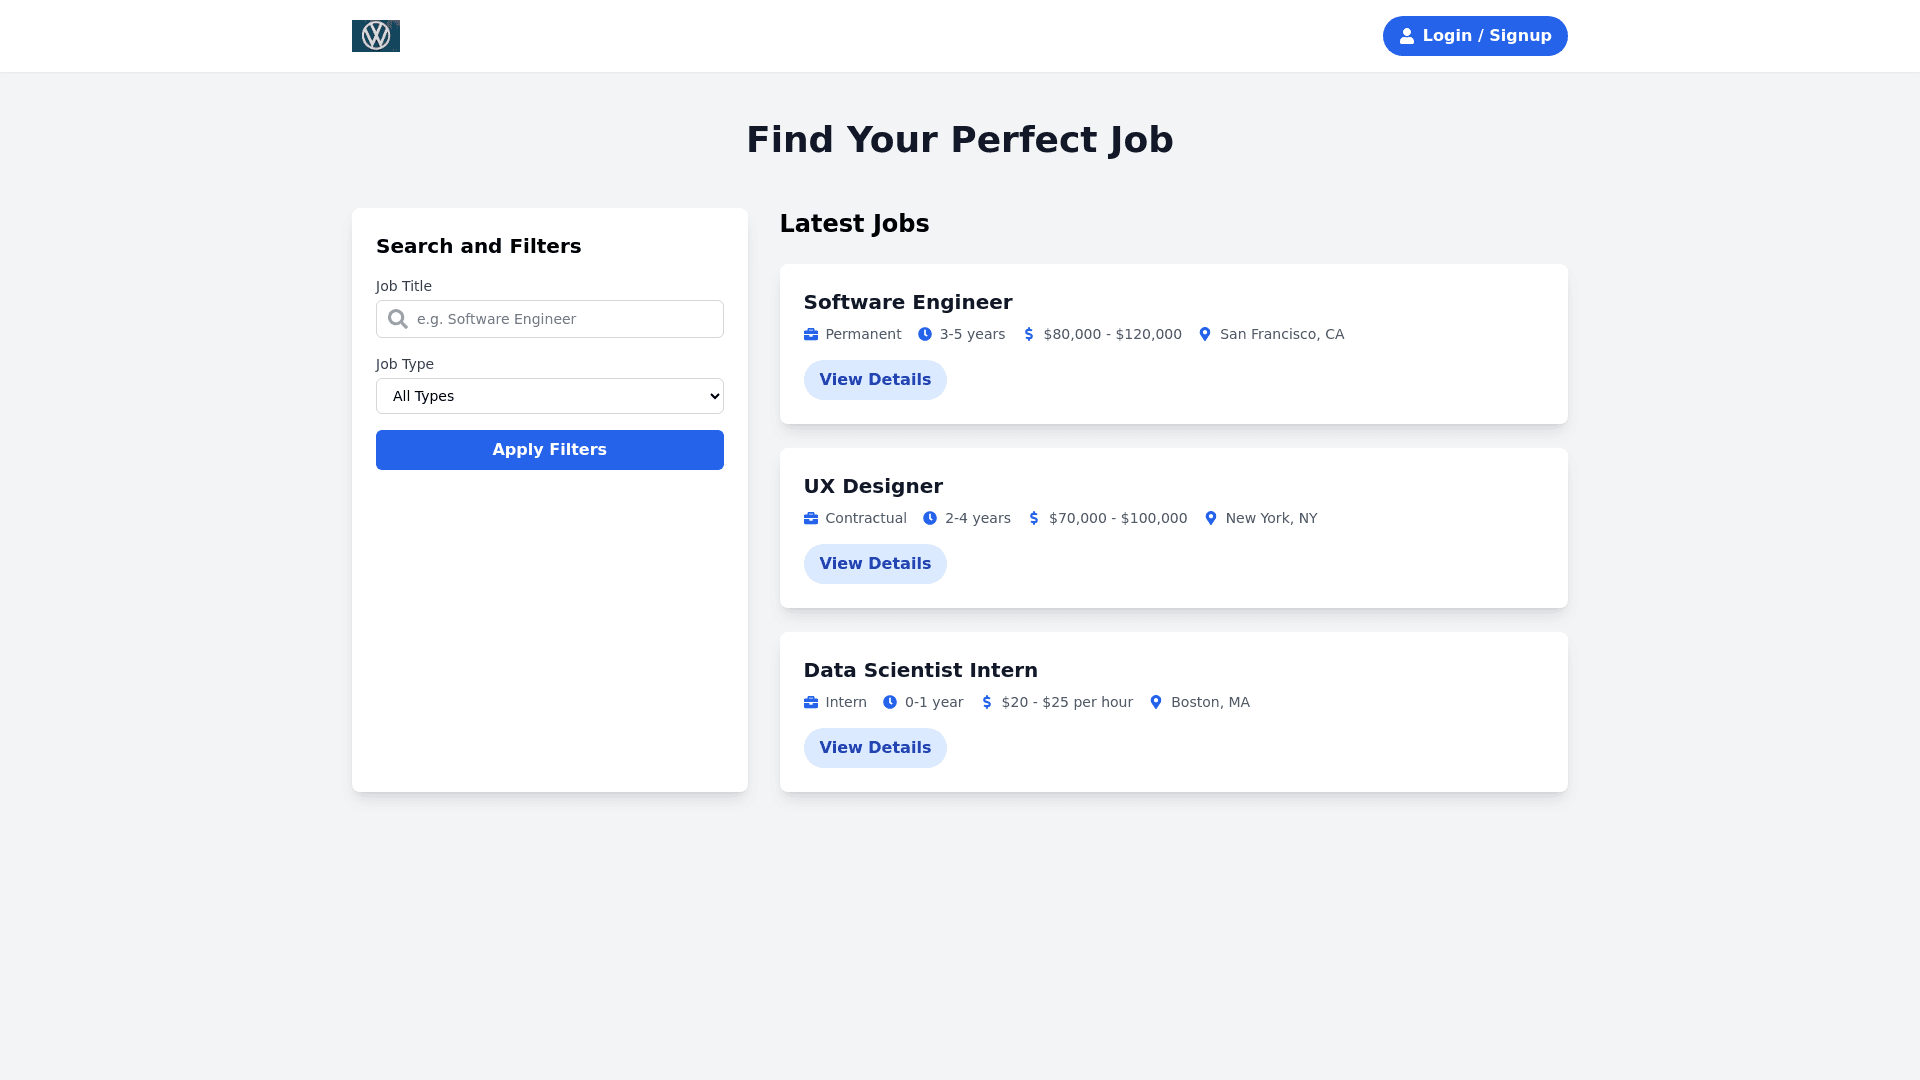
Task: Click the magnifier search icon
Action: click(398, 319)
